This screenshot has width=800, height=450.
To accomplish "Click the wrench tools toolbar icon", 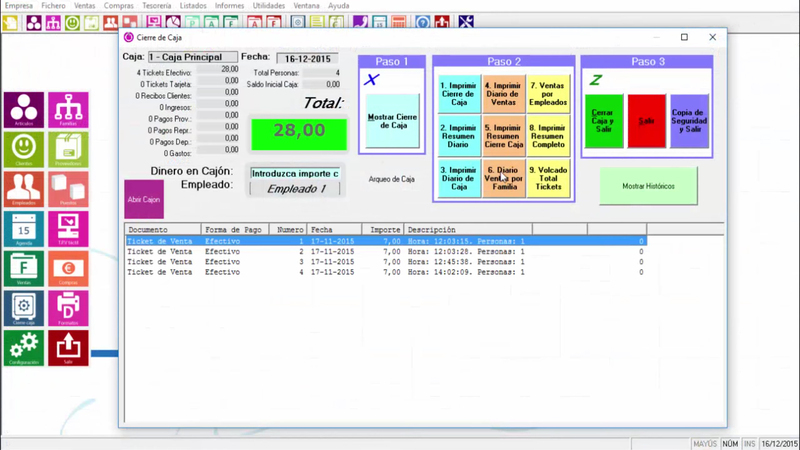I will point(466,22).
